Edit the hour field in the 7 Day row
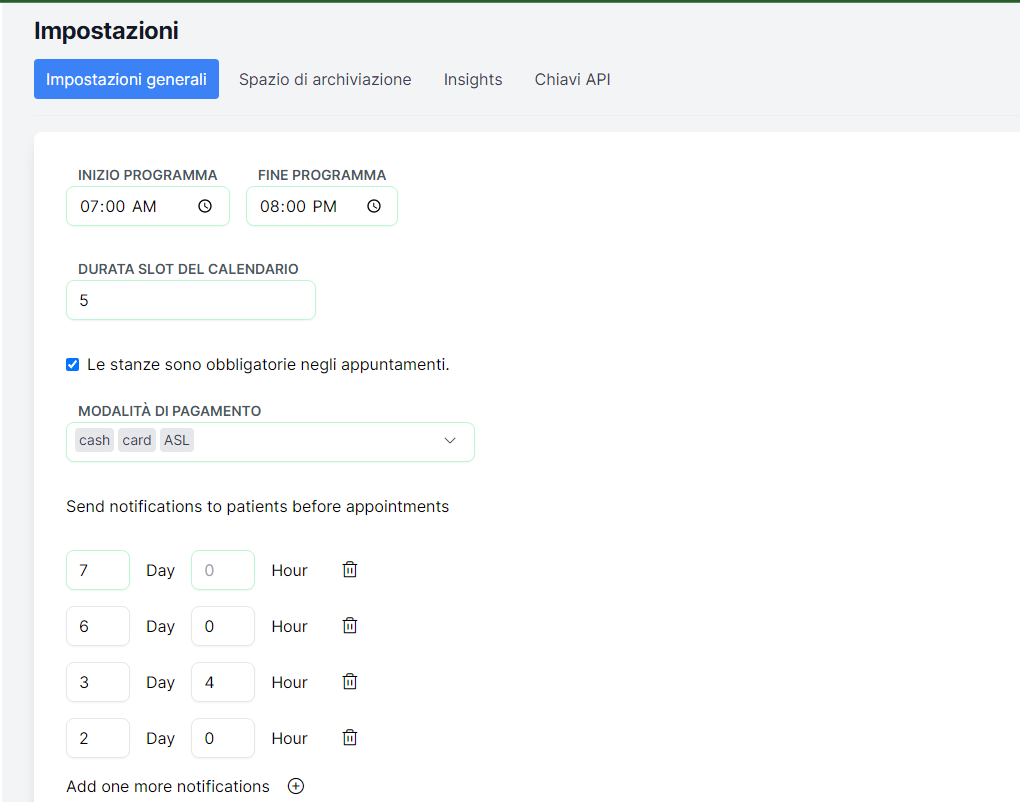The image size is (1020, 802). click(x=222, y=570)
